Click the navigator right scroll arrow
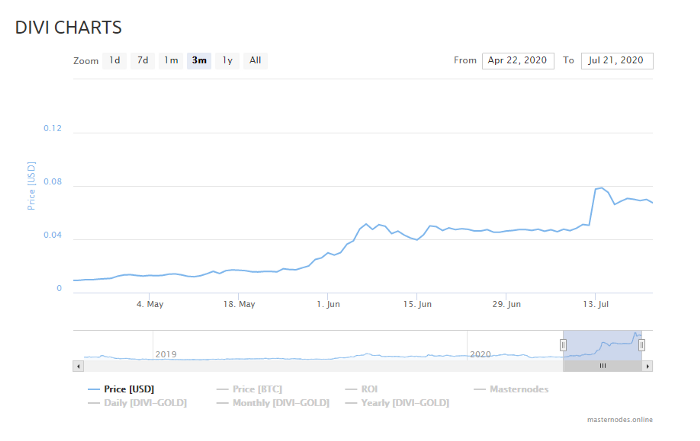 point(647,366)
